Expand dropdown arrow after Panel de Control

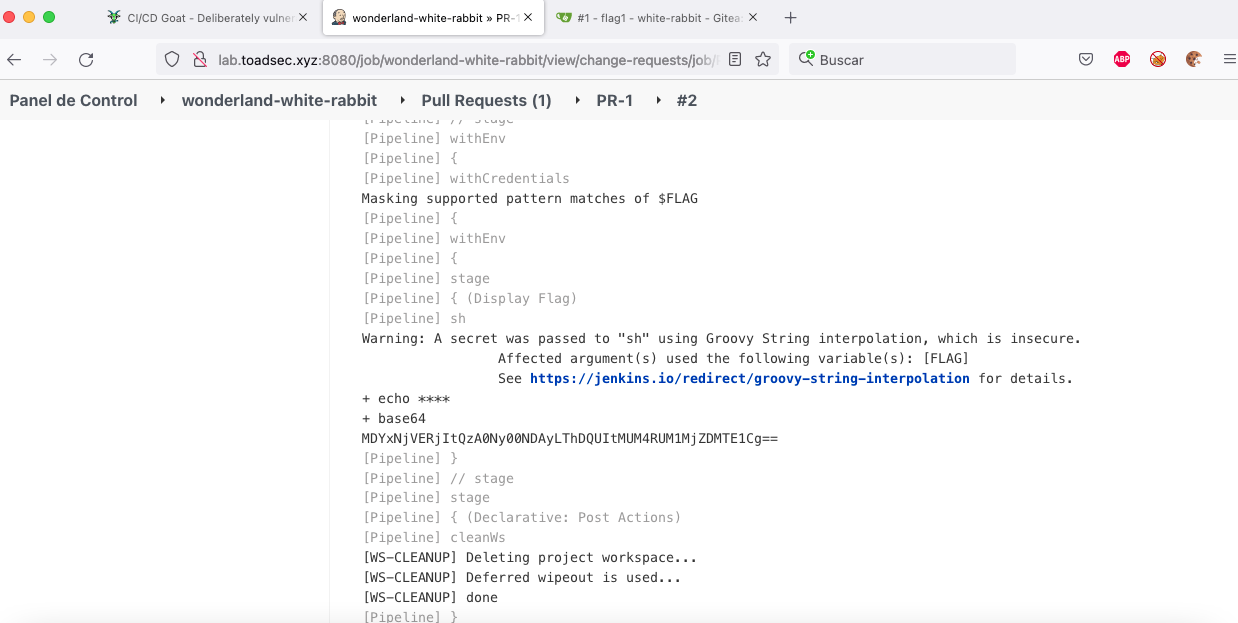point(162,100)
